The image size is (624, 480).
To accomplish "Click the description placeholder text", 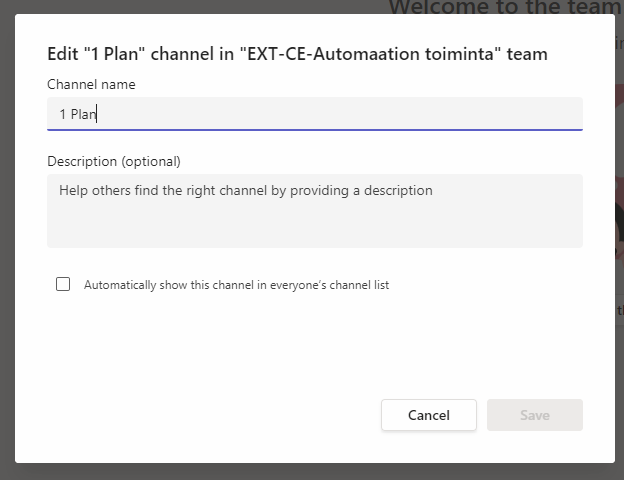I will 246,191.
